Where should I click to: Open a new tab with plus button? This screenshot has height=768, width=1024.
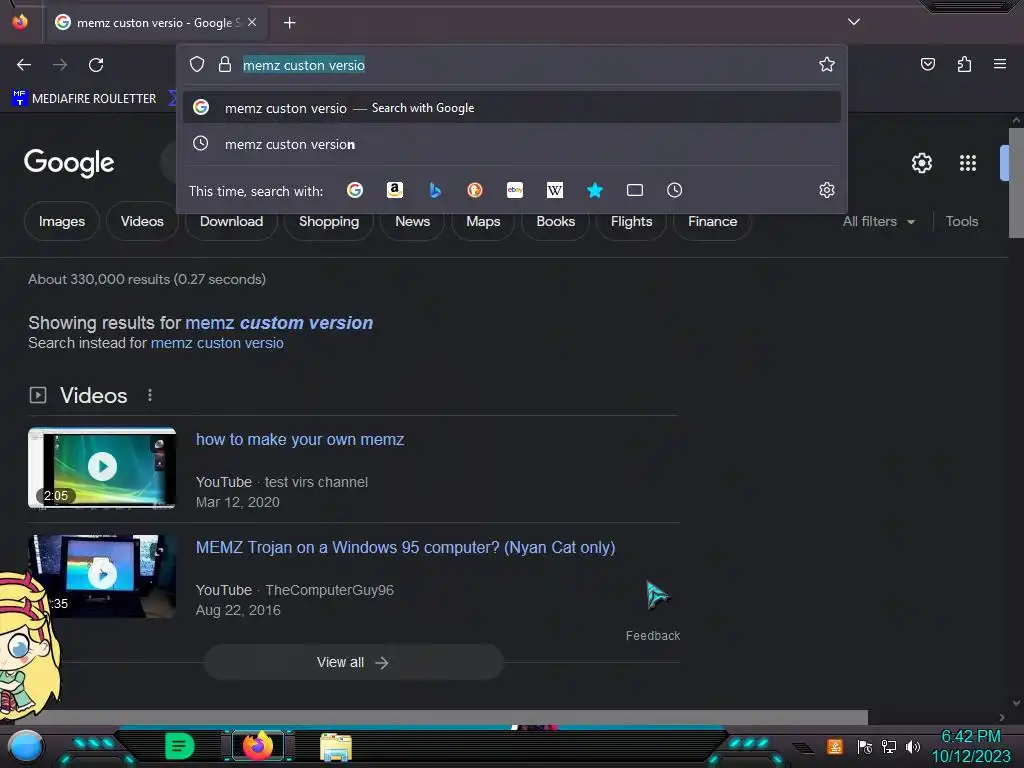289,23
